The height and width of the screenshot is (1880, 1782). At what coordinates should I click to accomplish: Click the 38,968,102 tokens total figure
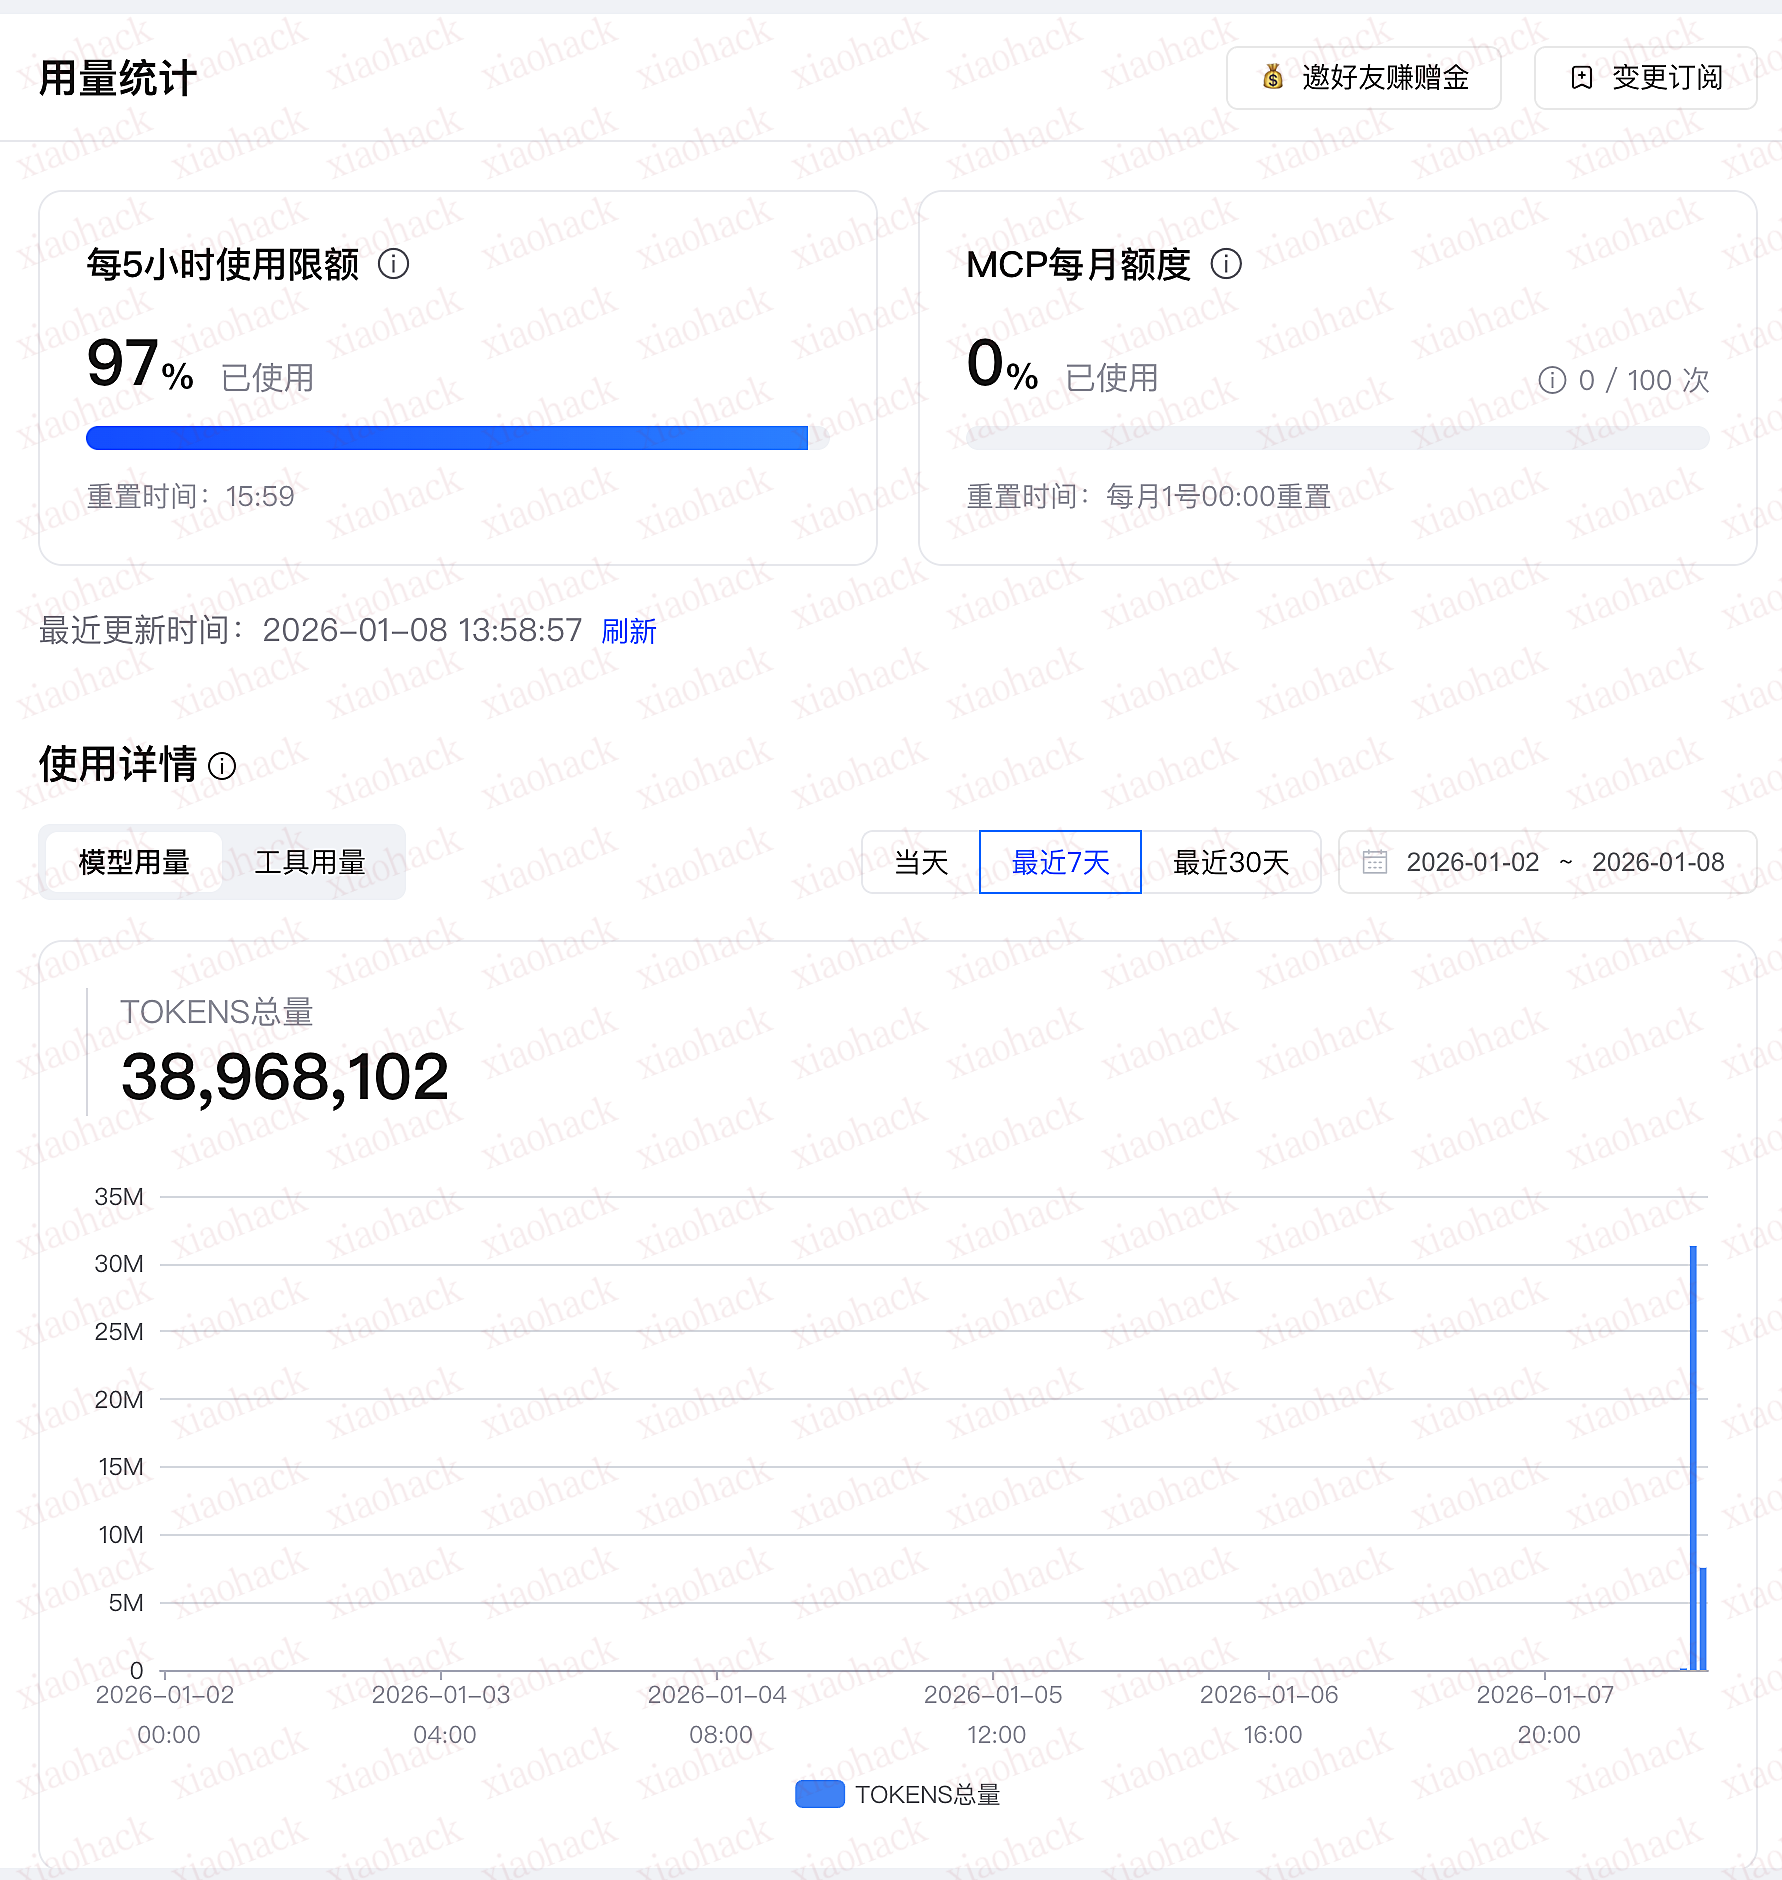tap(285, 1075)
